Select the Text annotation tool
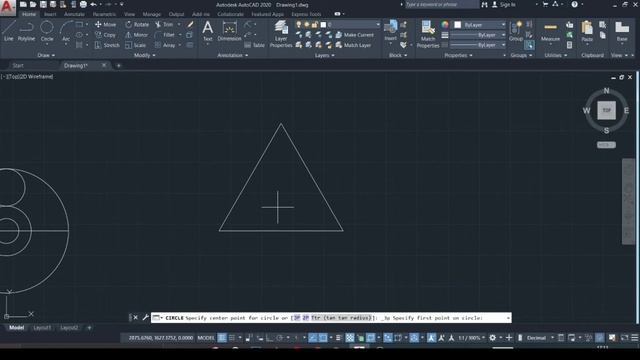The width and height of the screenshot is (640, 360). (x=207, y=31)
